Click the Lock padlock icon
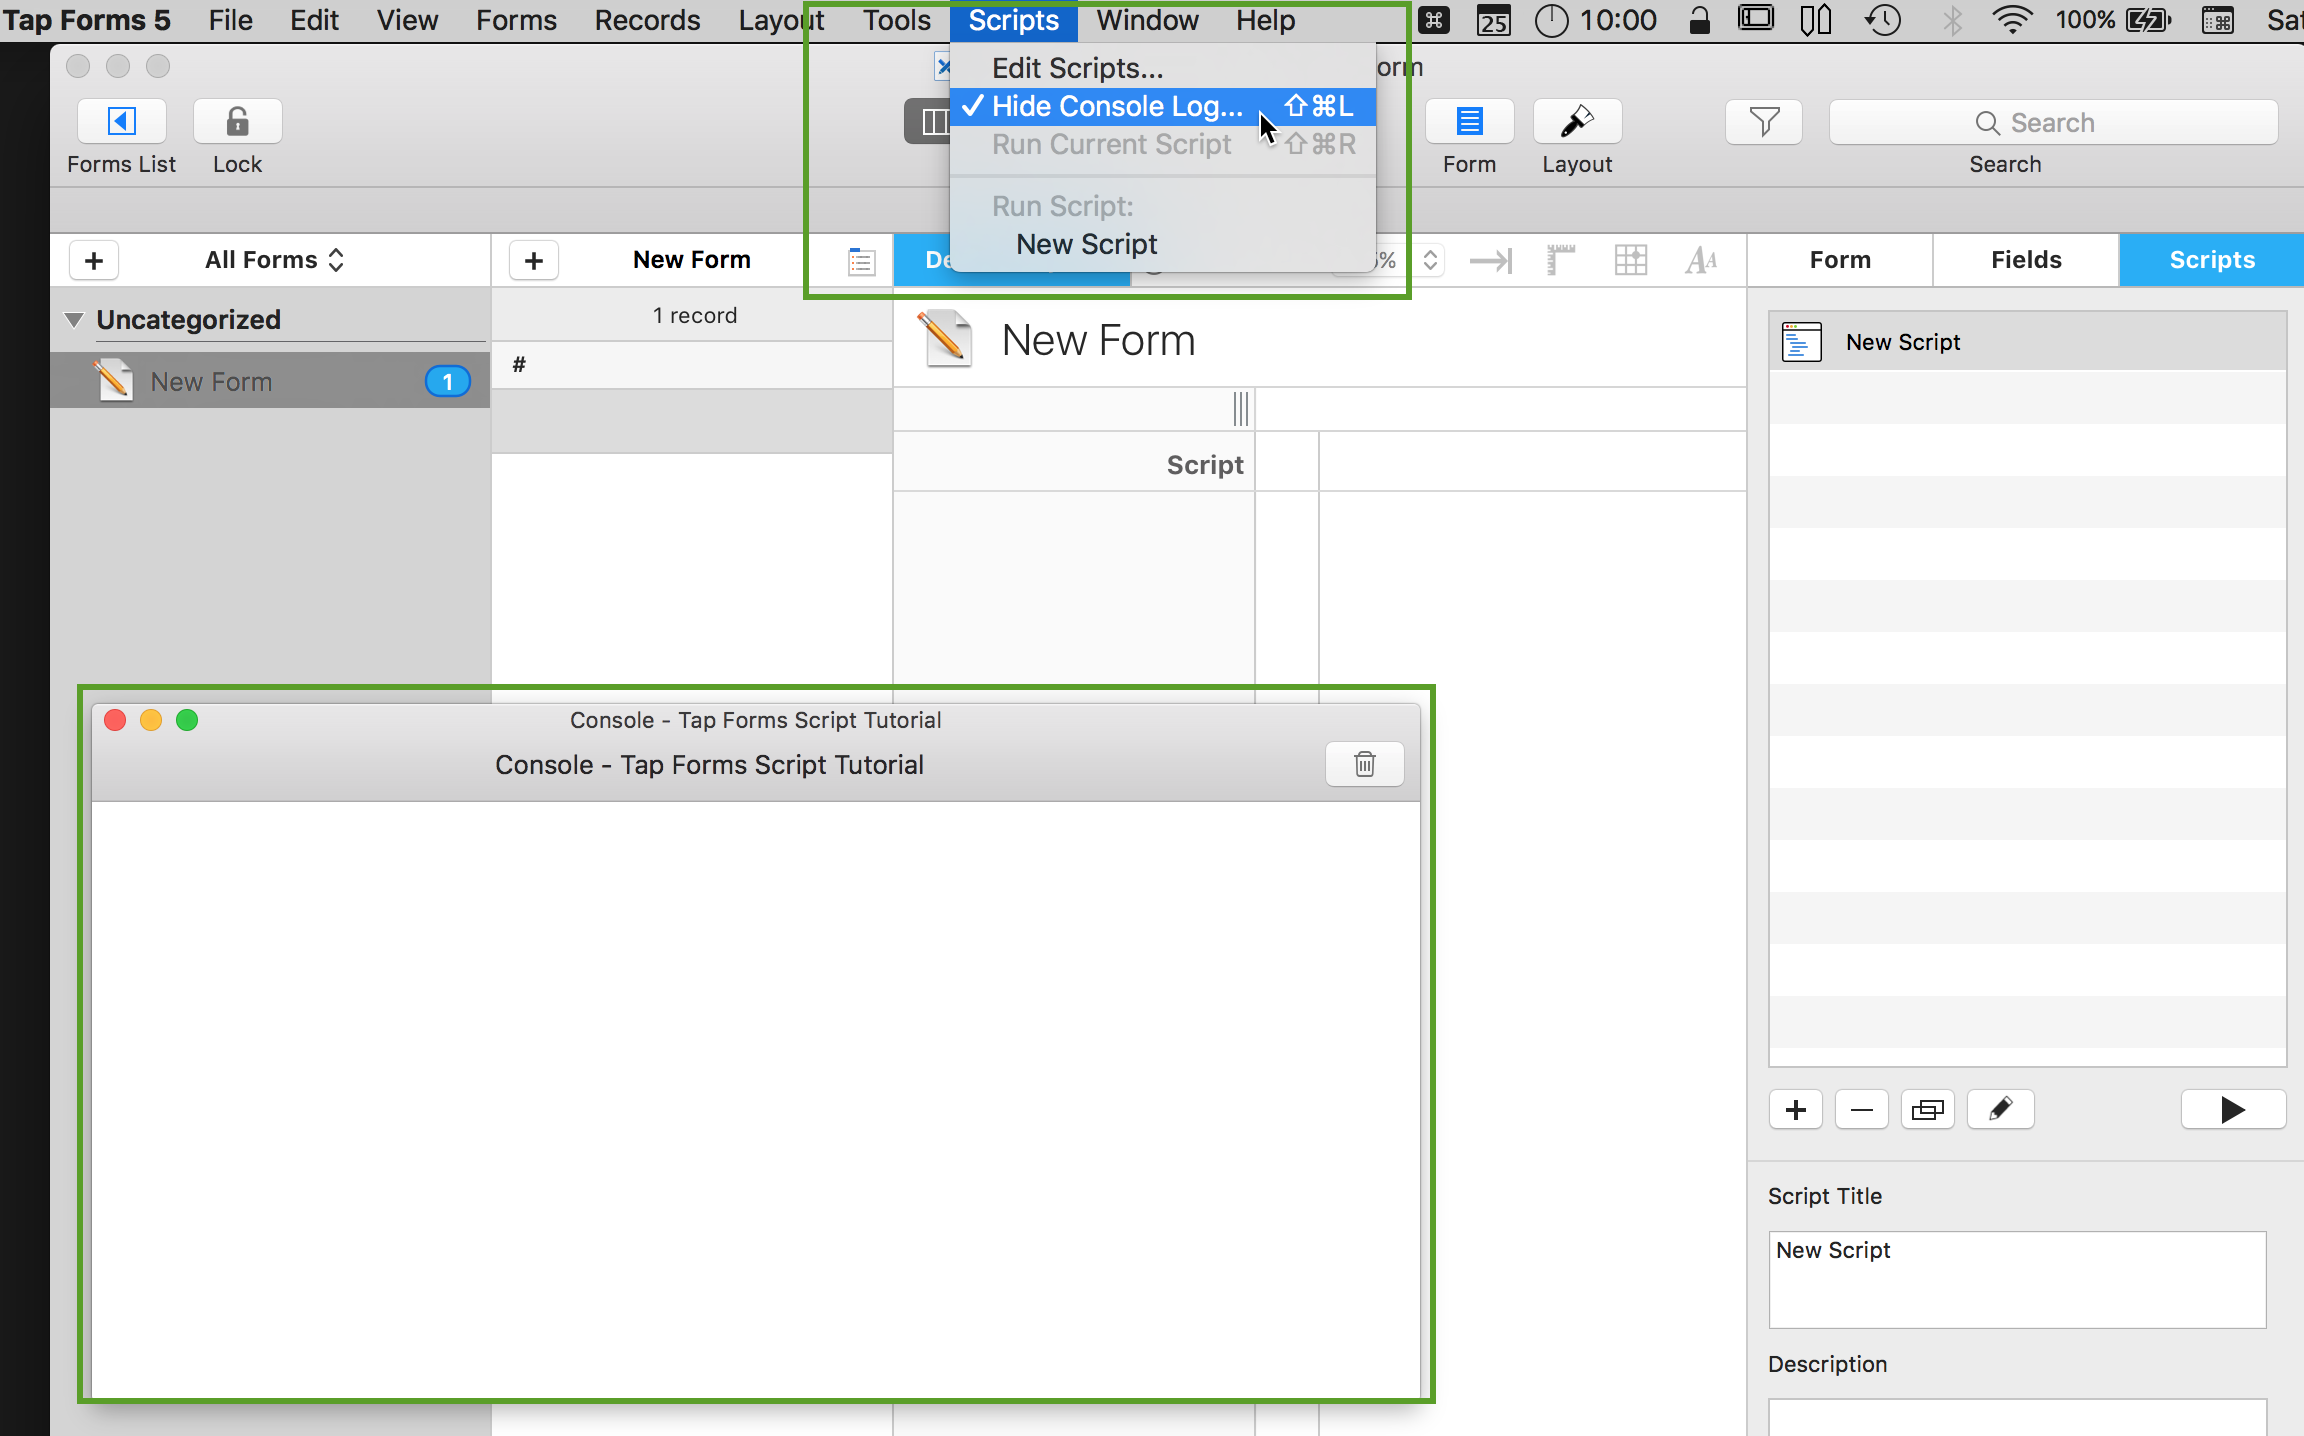This screenshot has width=2304, height=1436. (x=237, y=122)
